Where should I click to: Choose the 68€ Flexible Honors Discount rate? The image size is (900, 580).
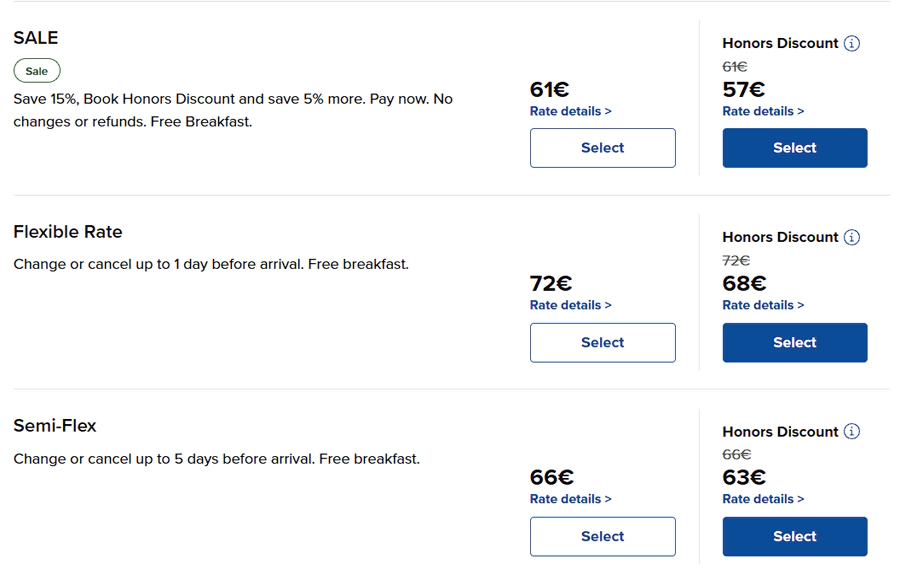(x=794, y=342)
